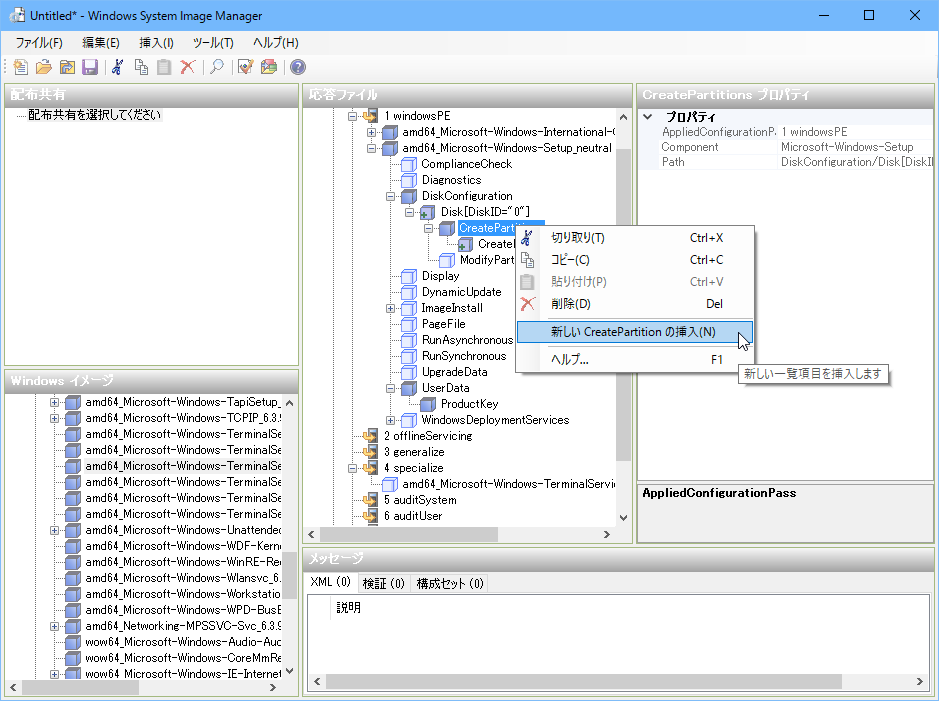The image size is (939, 701).
Task: Expand amd64_Microsoft-Windows-Unattended in Windows image pane
Action: click(x=54, y=530)
